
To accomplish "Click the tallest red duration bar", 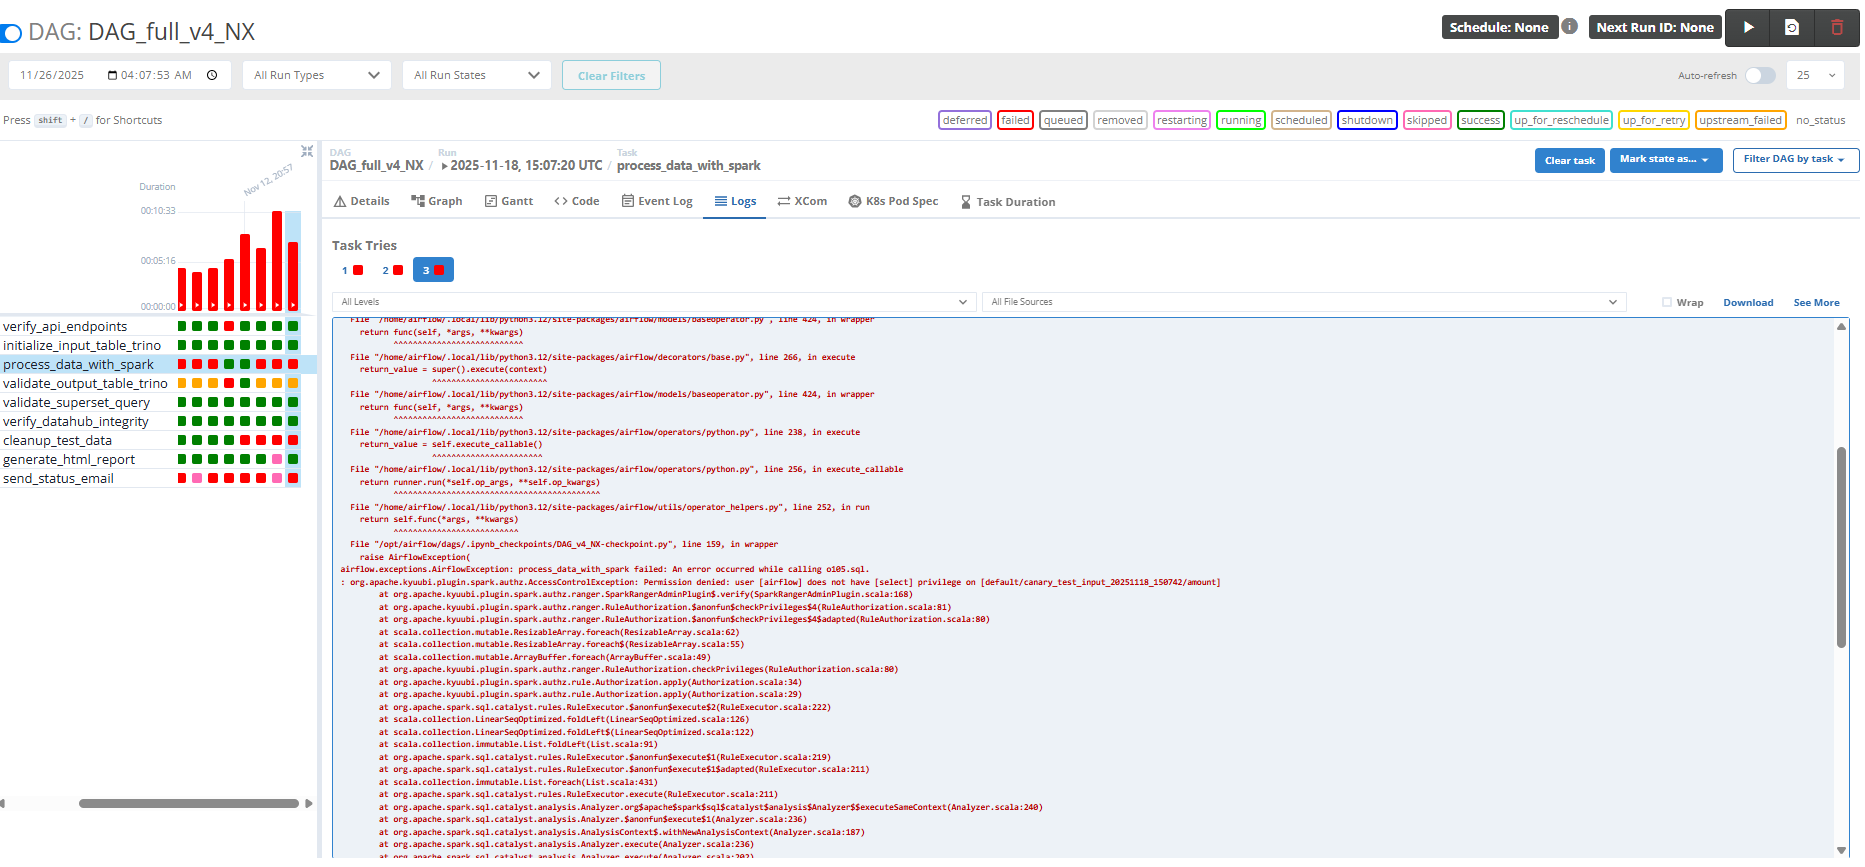I will coord(277,260).
